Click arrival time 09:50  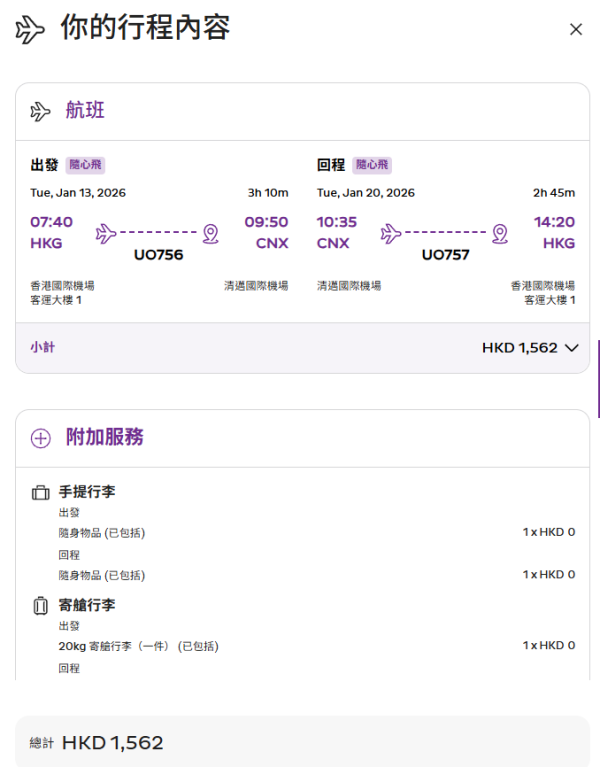(267, 222)
